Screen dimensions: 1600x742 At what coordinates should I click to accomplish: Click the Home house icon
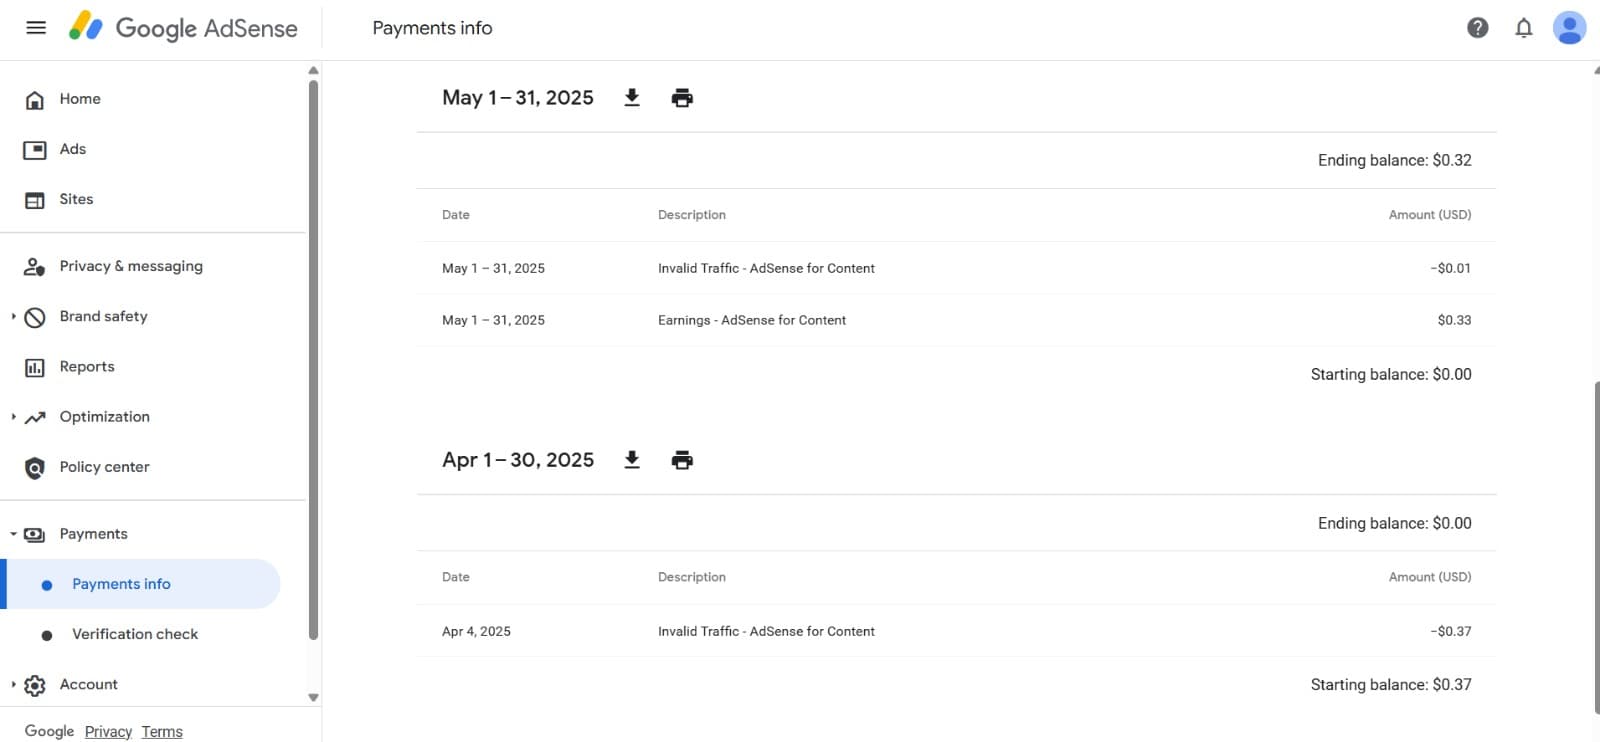[35, 100]
